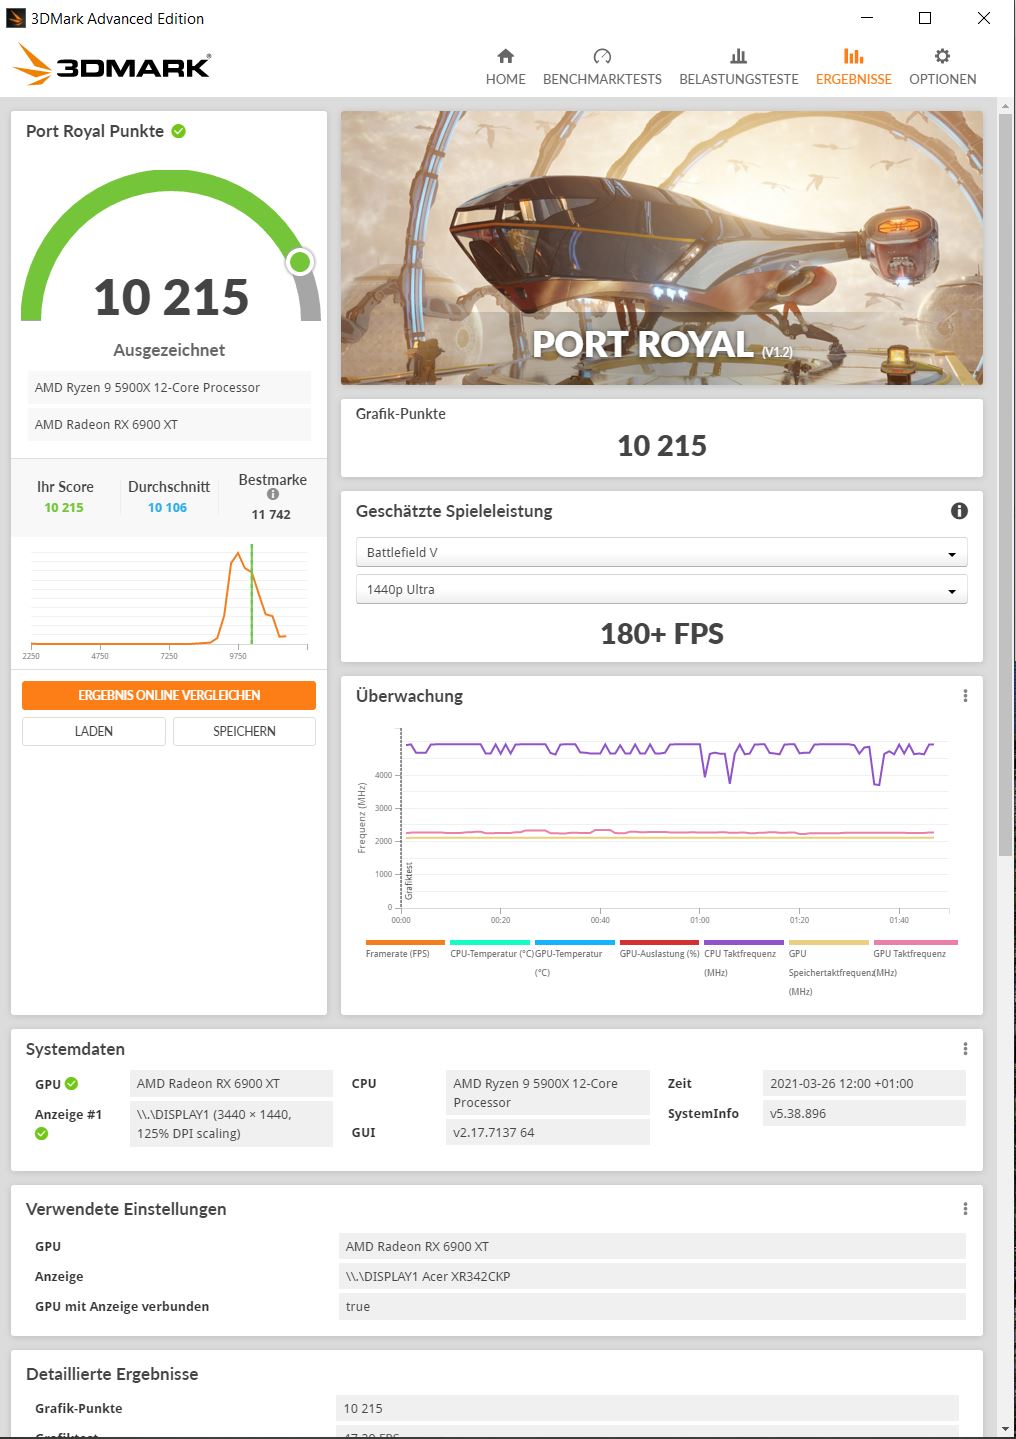Toggle the GPU Speichertaktfrequenz yellow legend swatch
This screenshot has height=1439, width=1016.
829,942
